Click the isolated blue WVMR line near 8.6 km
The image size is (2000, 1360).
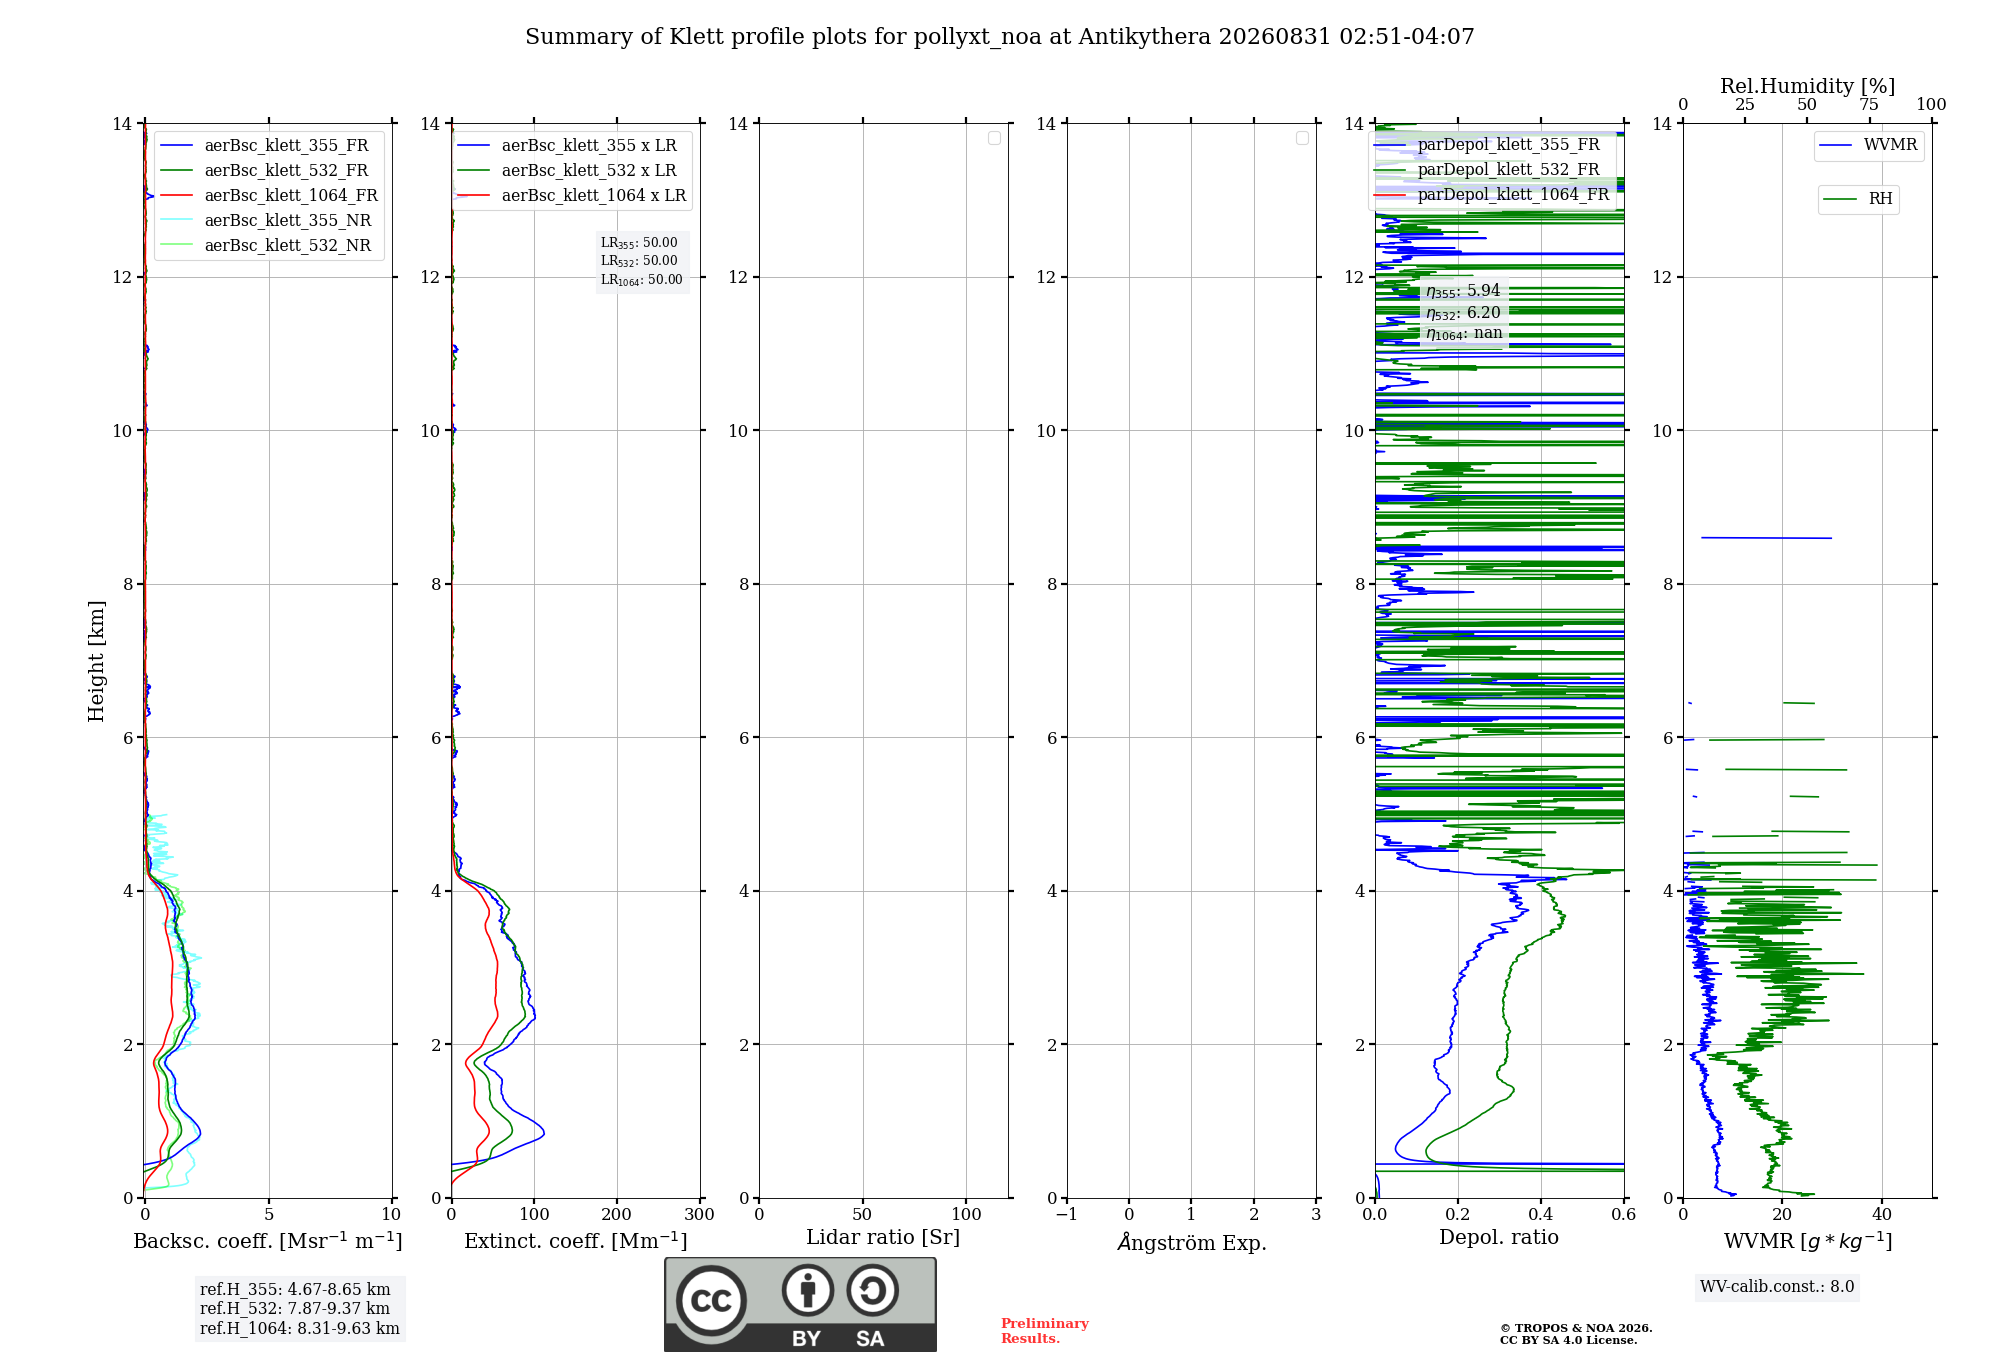(1767, 538)
